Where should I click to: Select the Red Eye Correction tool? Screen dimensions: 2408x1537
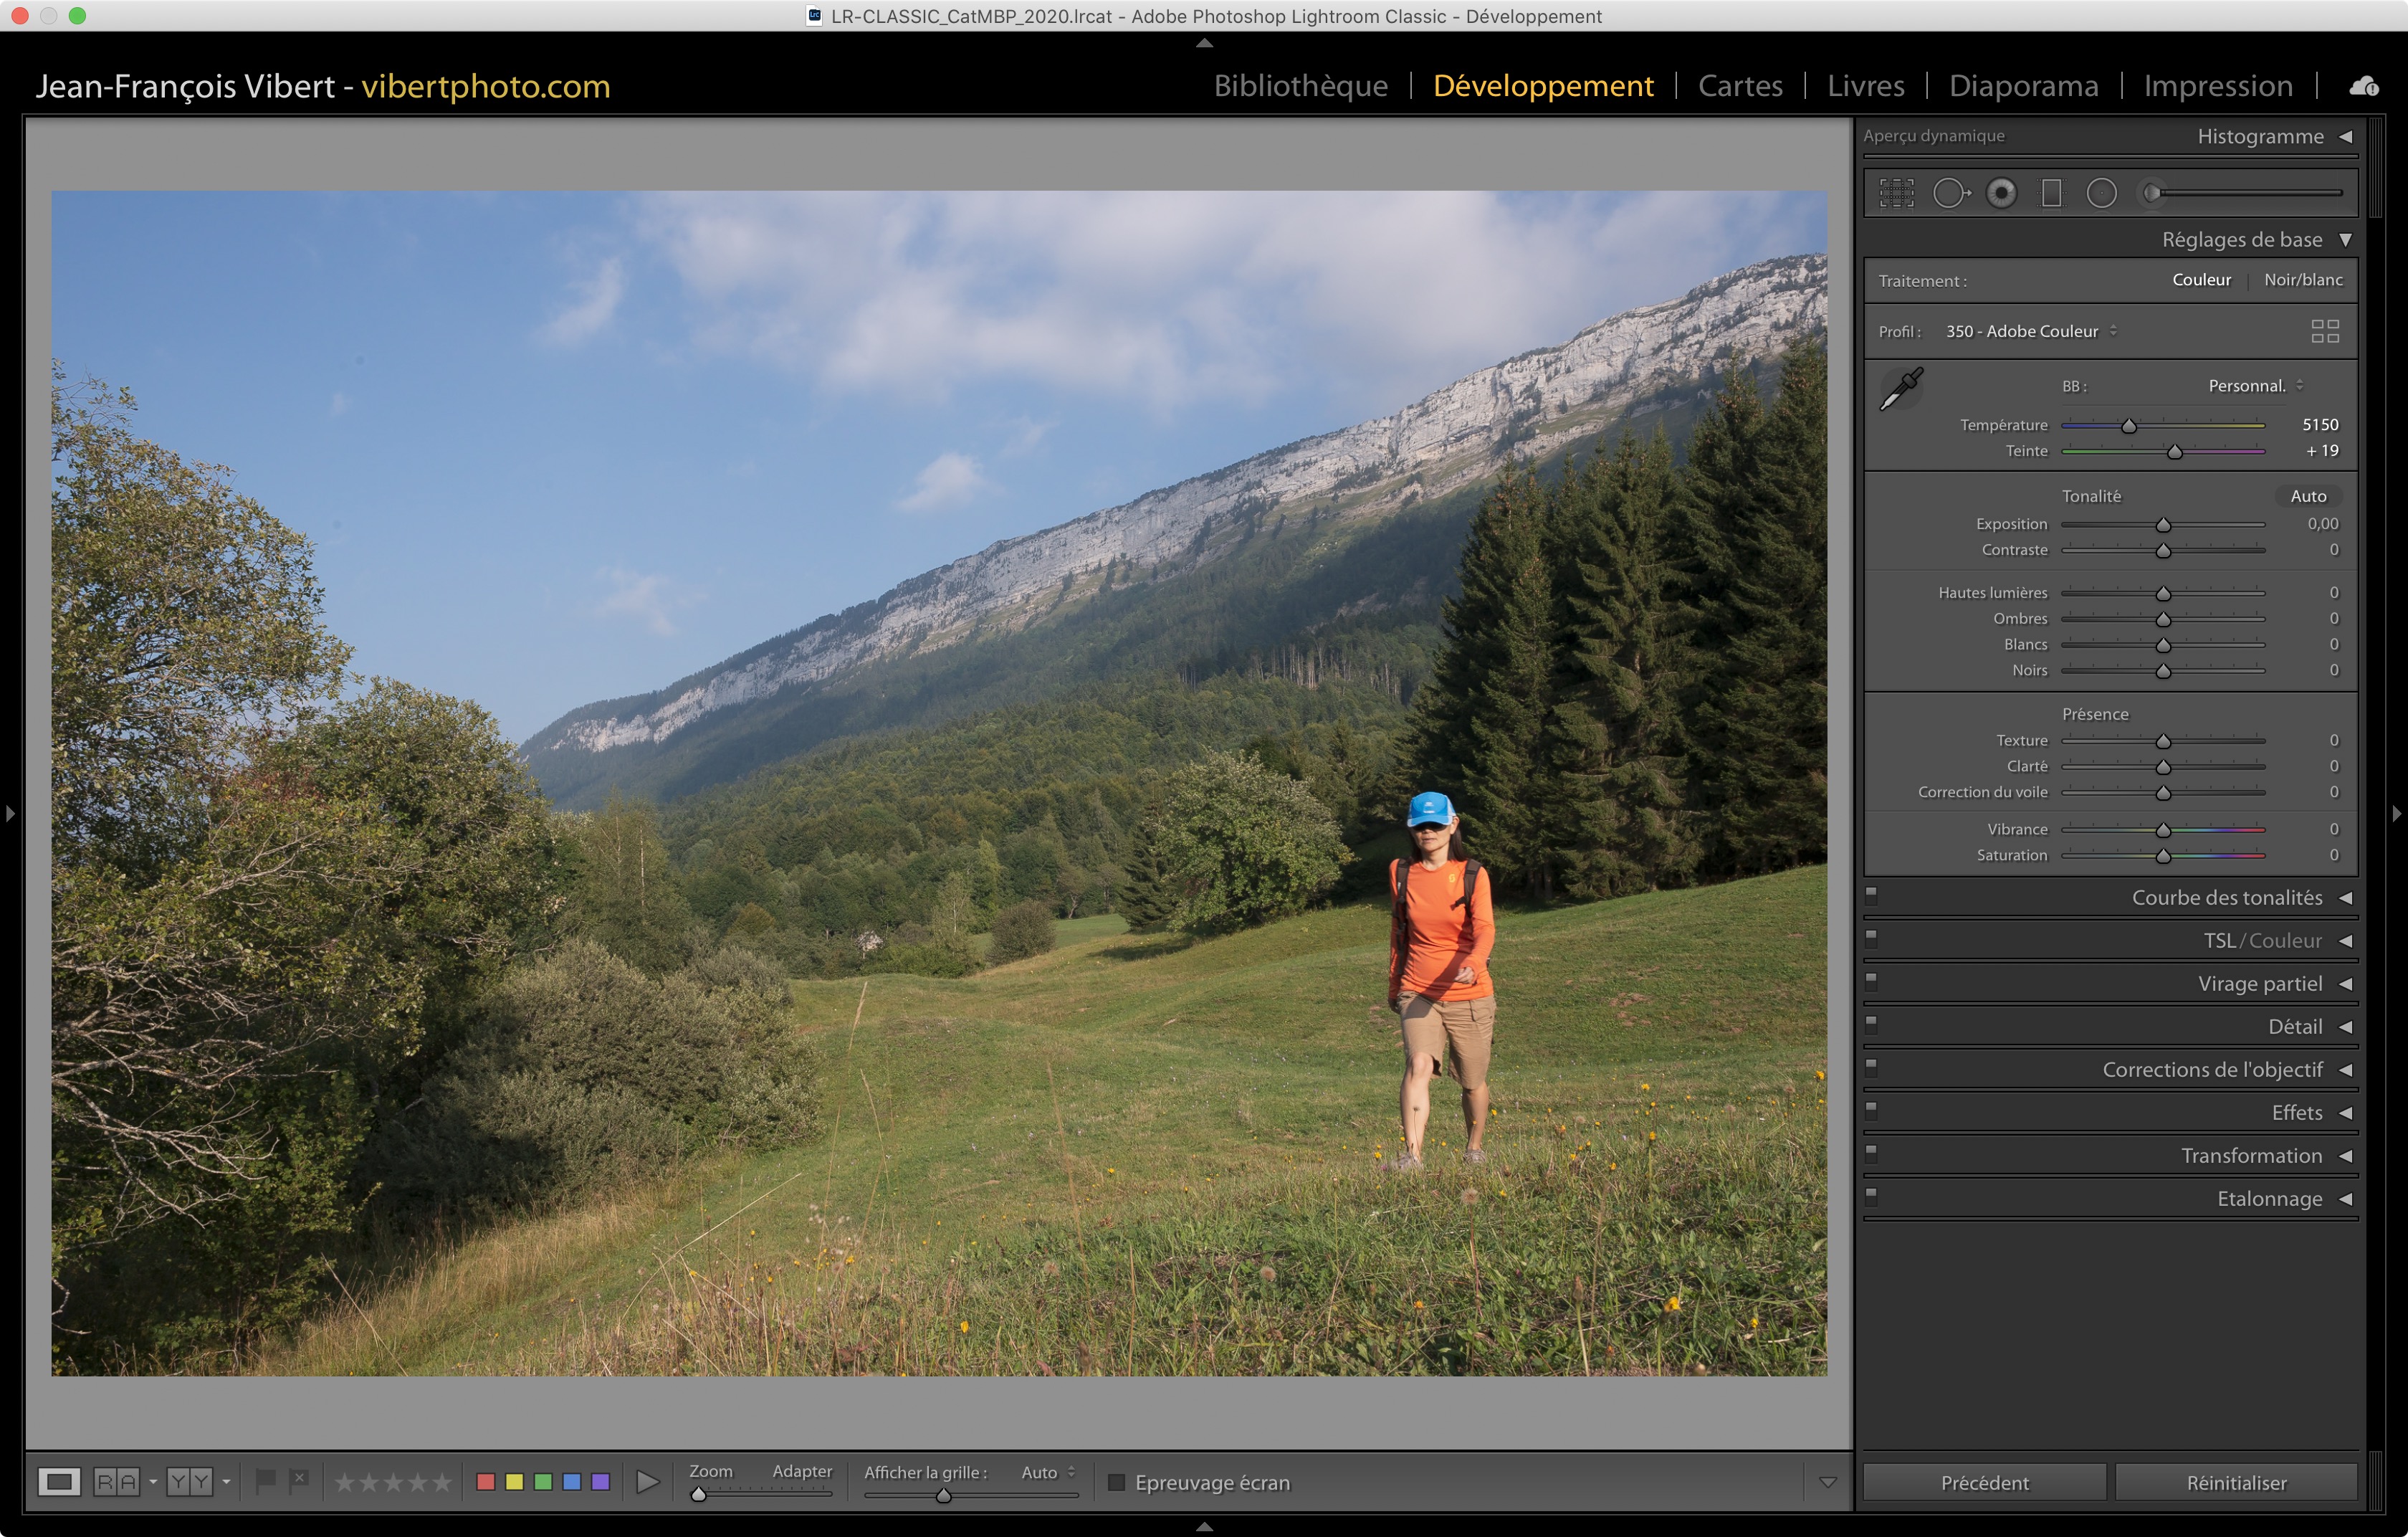click(2001, 193)
